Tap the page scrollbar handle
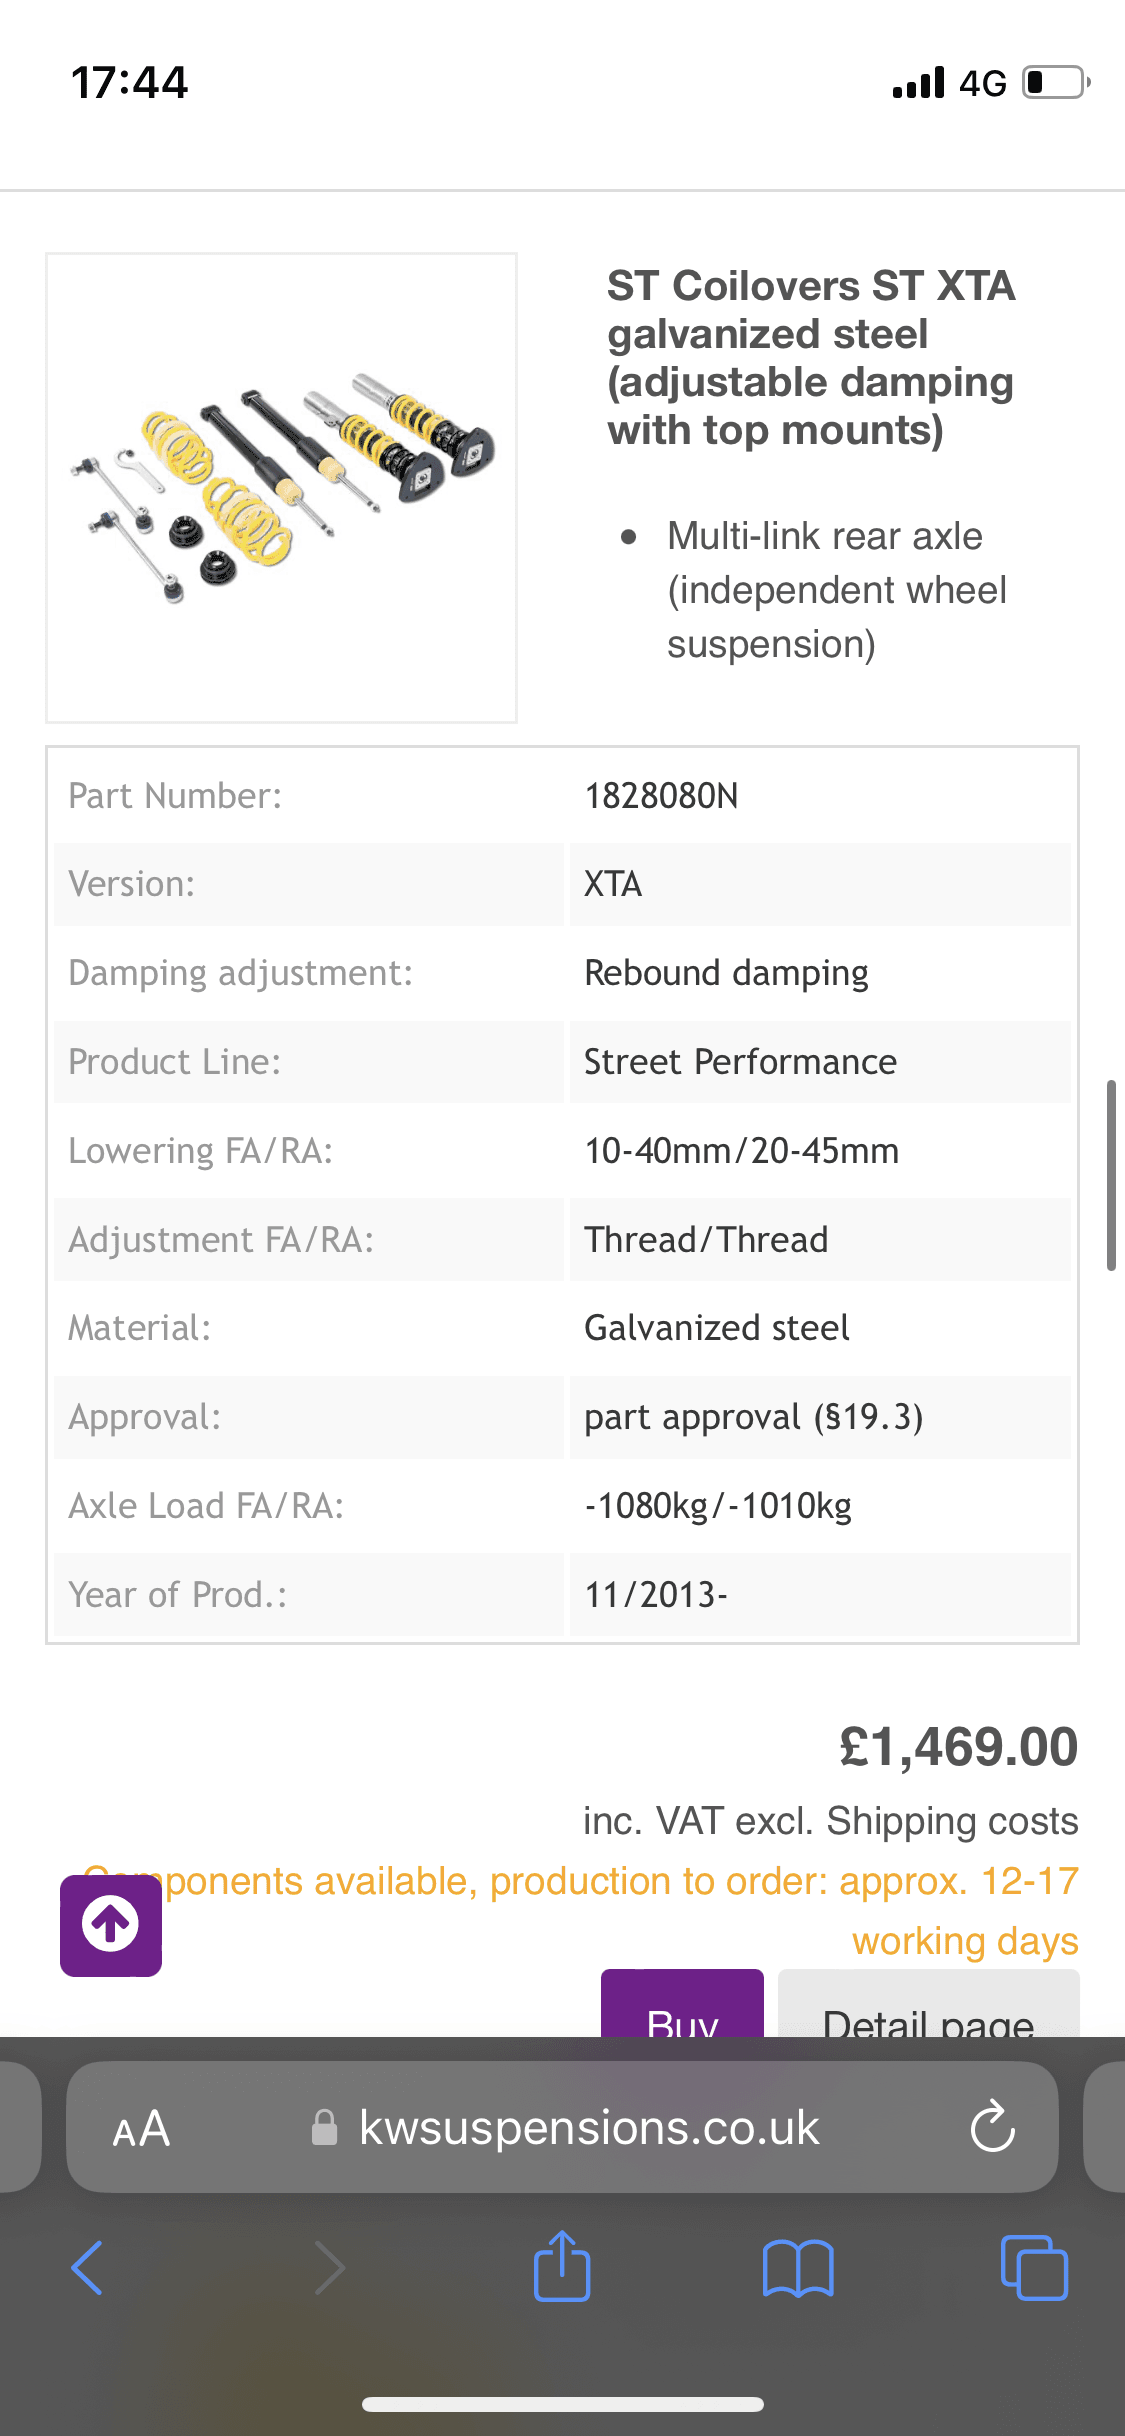Screen dimensions: 1125x2436 pyautogui.click(x=1111, y=1175)
